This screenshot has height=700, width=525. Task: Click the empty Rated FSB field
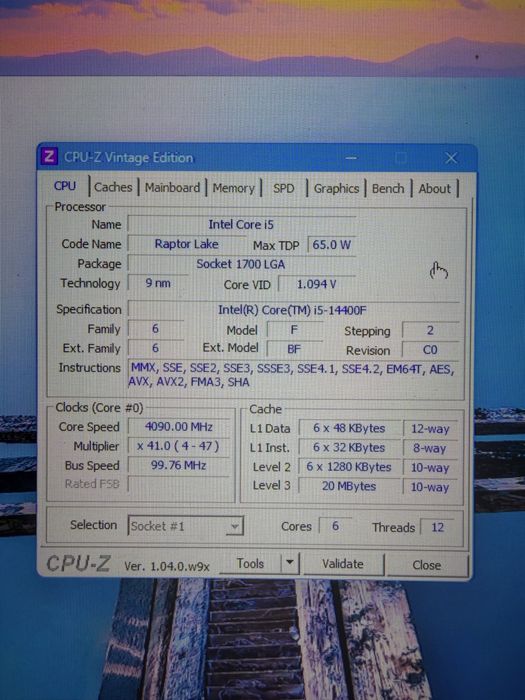pyautogui.click(x=179, y=484)
